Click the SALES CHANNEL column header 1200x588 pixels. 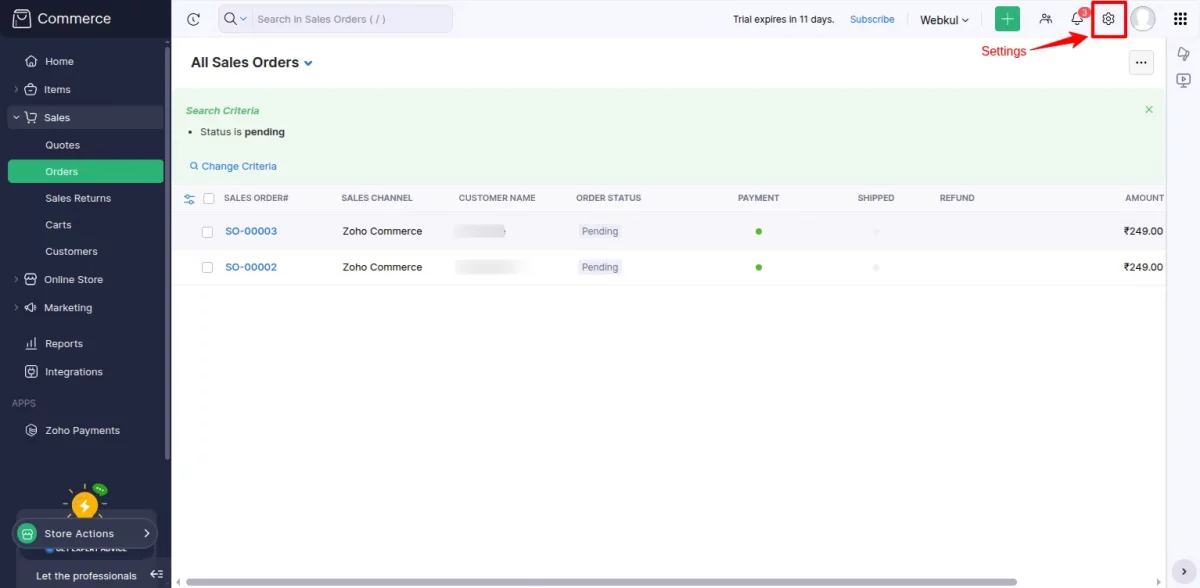[377, 198]
